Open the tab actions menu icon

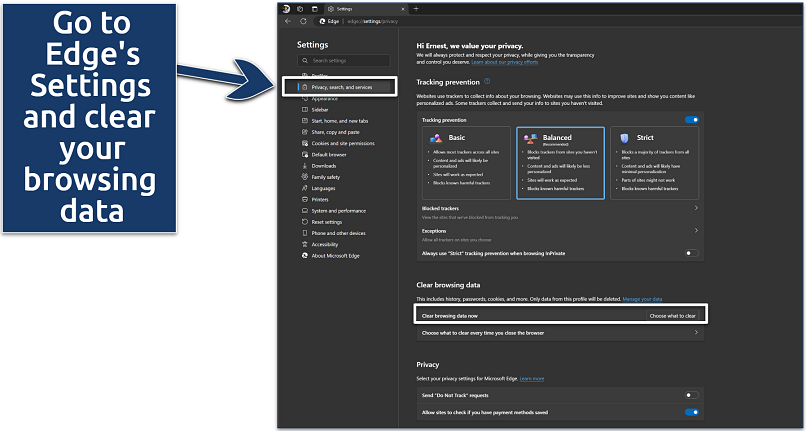pos(315,9)
